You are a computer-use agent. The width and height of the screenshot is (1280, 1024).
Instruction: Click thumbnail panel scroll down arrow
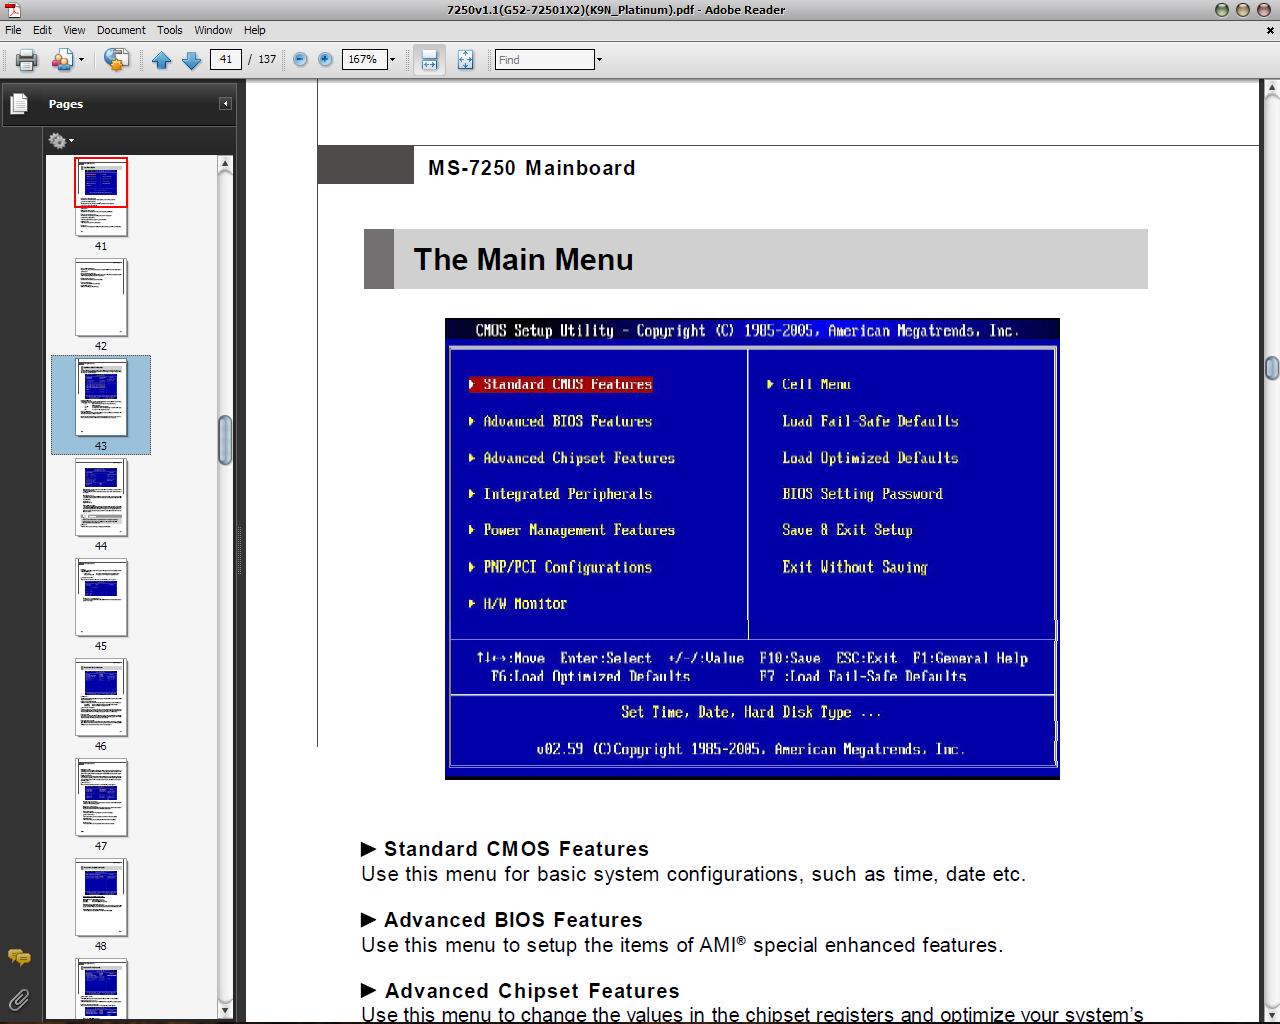(225, 1010)
